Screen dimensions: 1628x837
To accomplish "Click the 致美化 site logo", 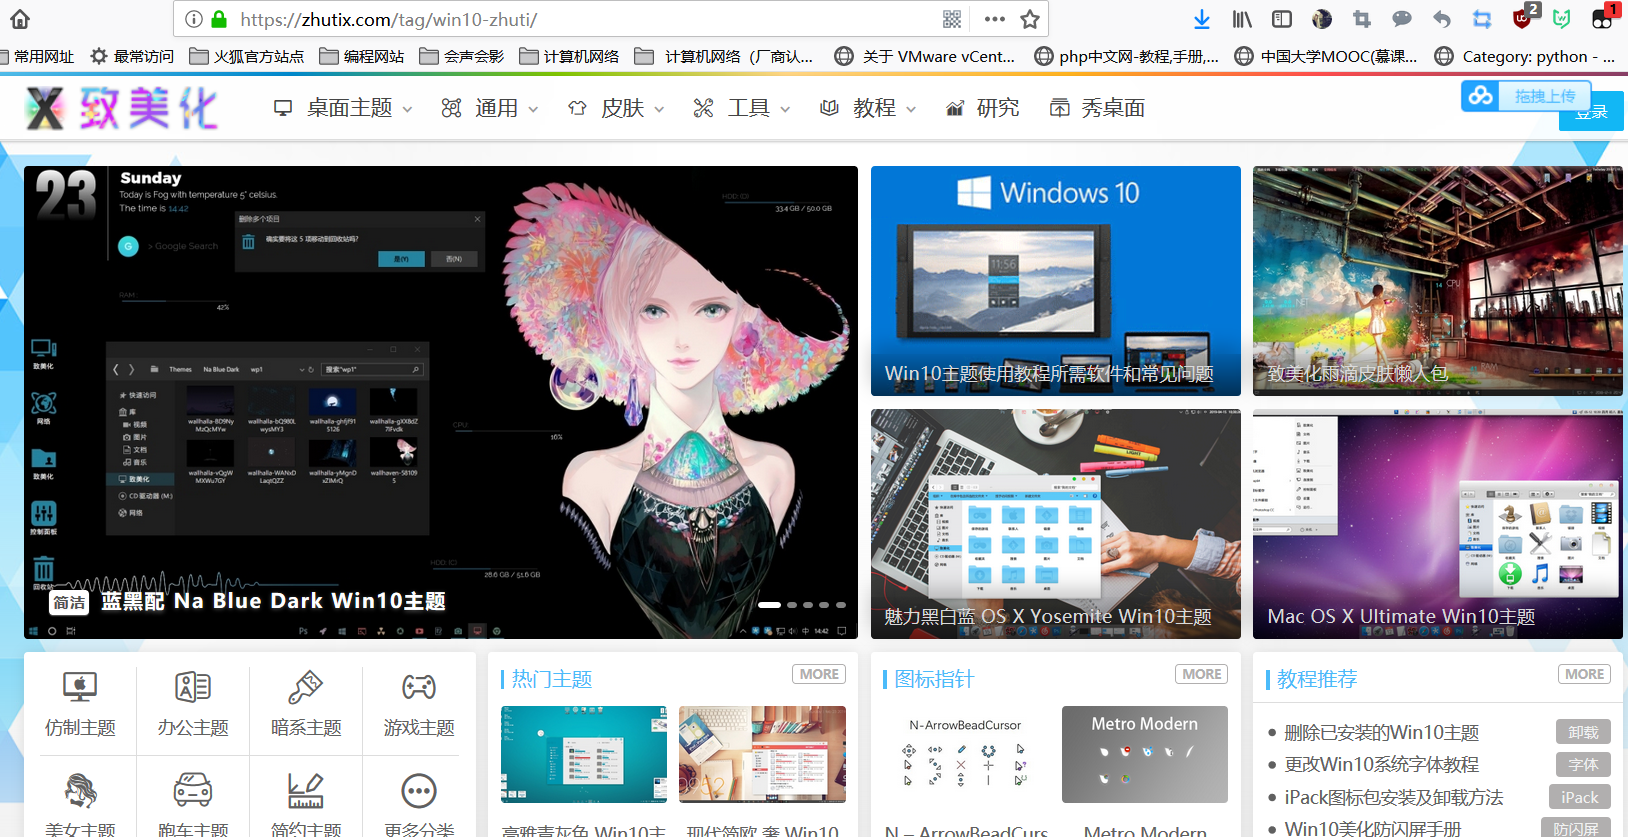I will click(x=120, y=107).
